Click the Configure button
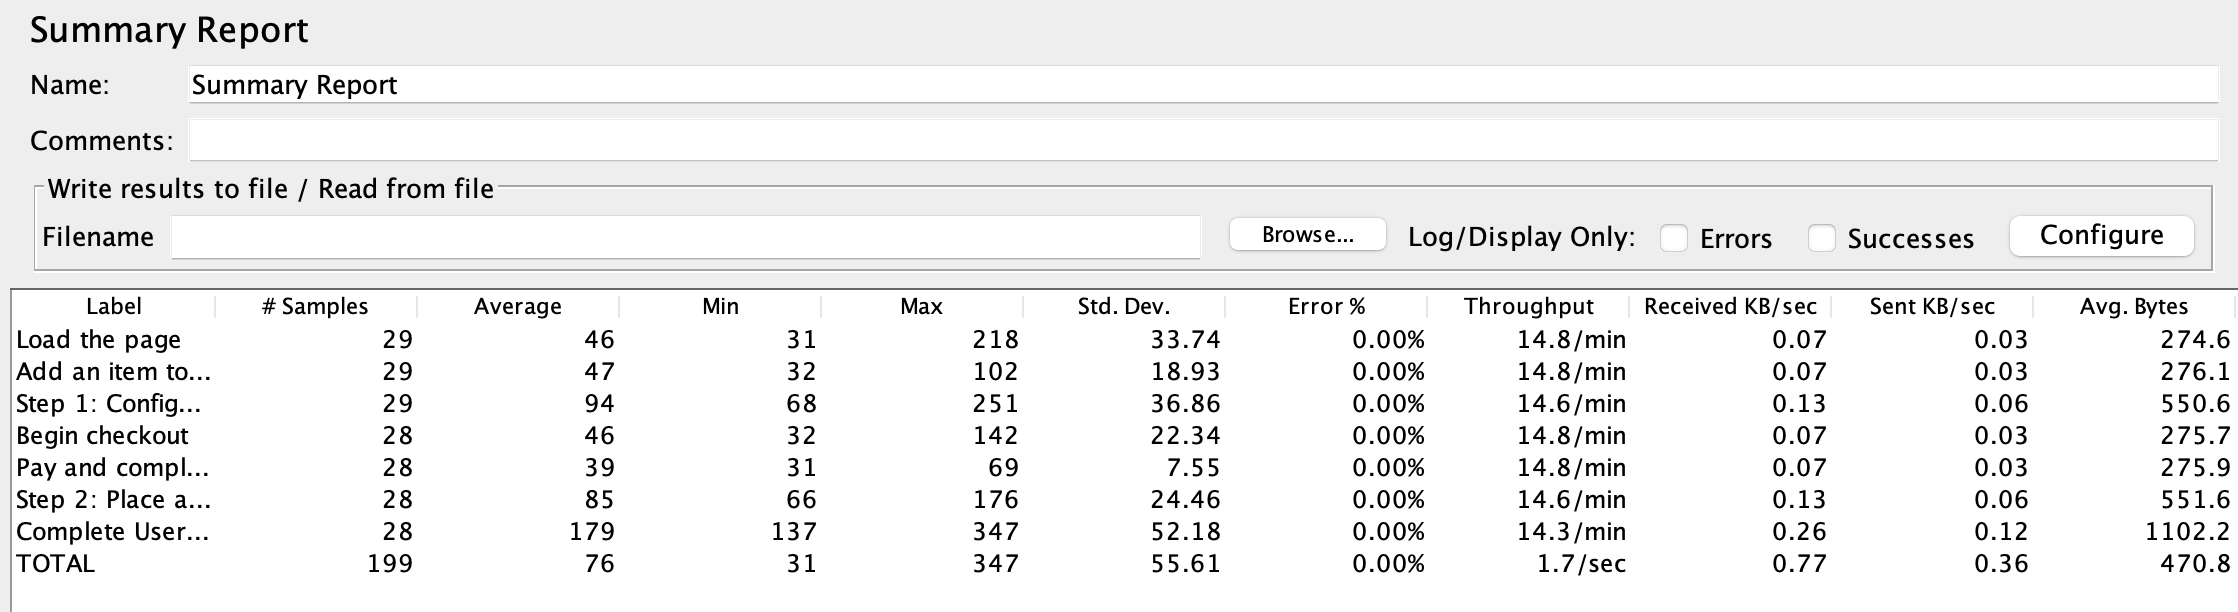Viewport: 2238px width, 612px height. [2101, 236]
